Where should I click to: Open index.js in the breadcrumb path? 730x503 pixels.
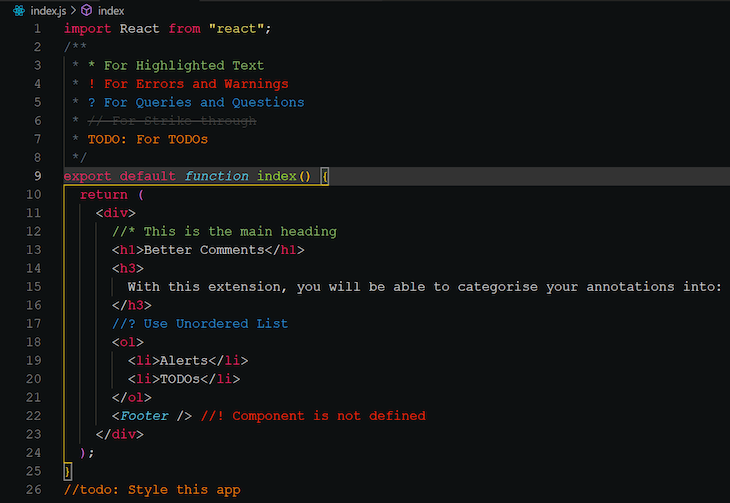(x=48, y=11)
